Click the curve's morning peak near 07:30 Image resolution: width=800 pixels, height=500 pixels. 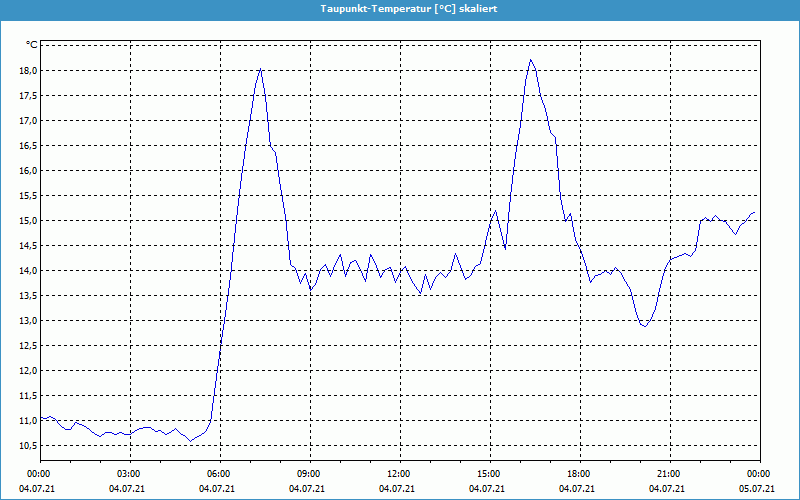(260, 69)
